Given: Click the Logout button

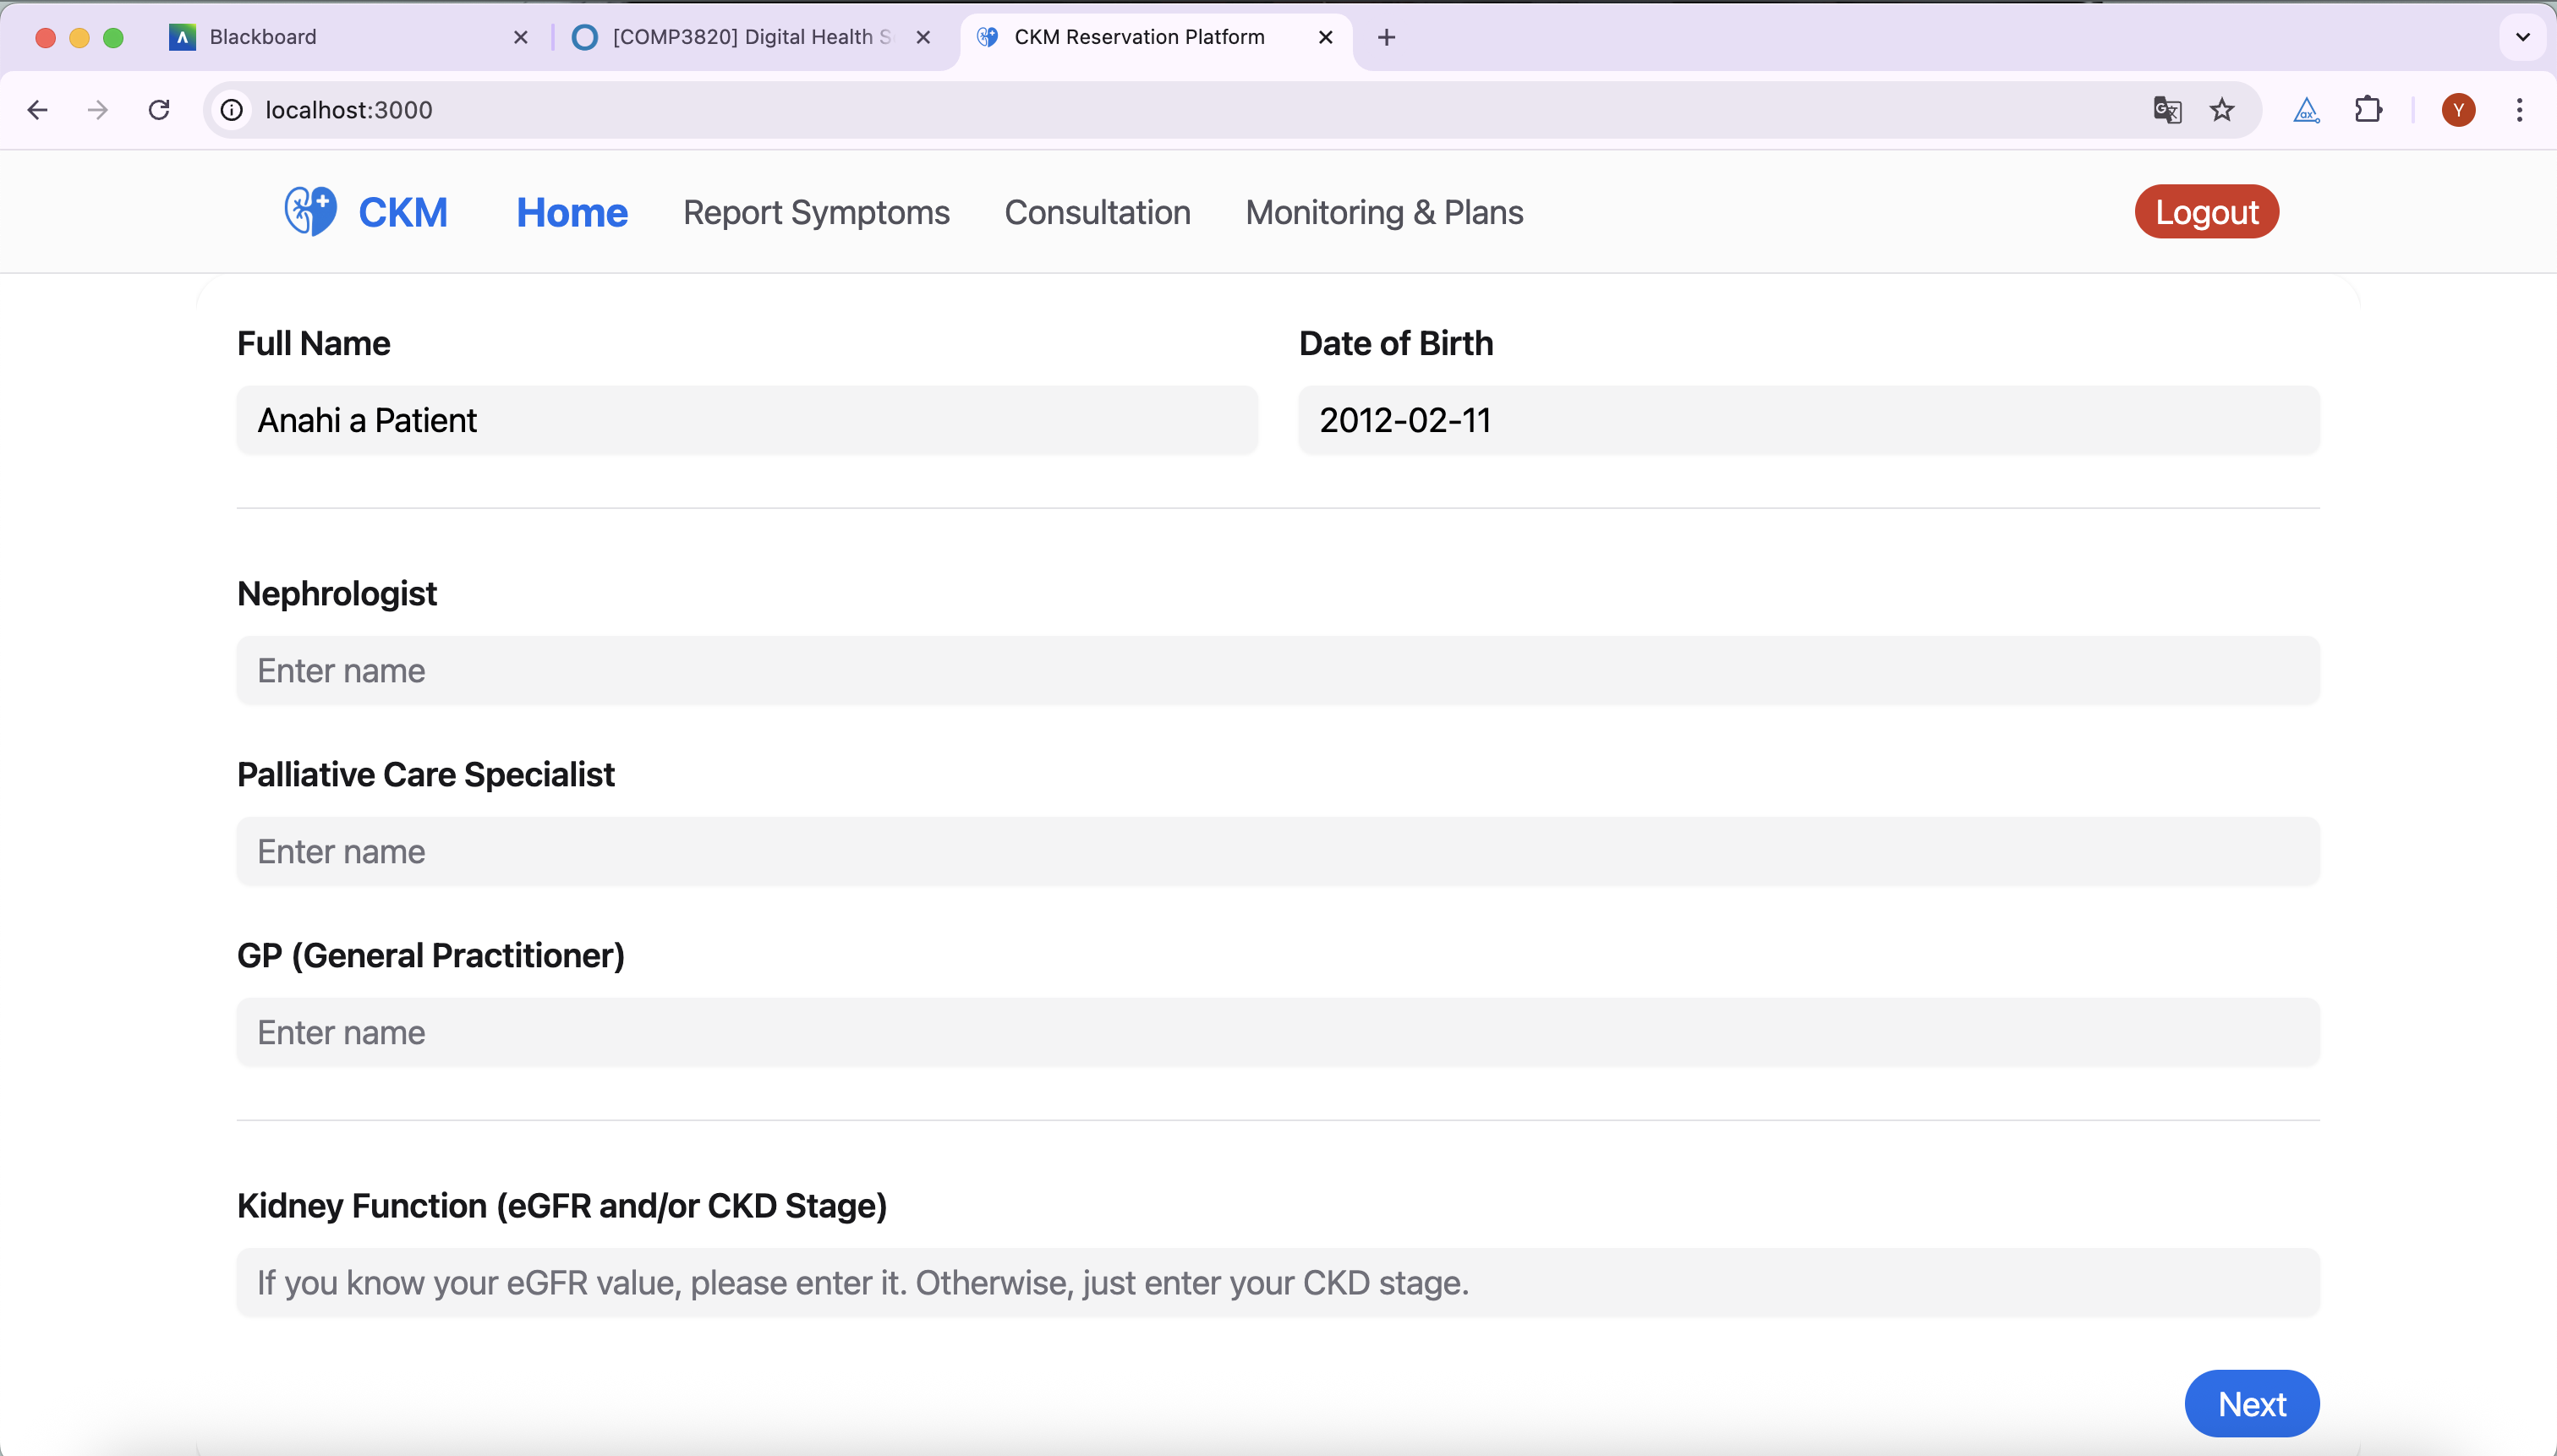Looking at the screenshot, I should click(x=2205, y=211).
